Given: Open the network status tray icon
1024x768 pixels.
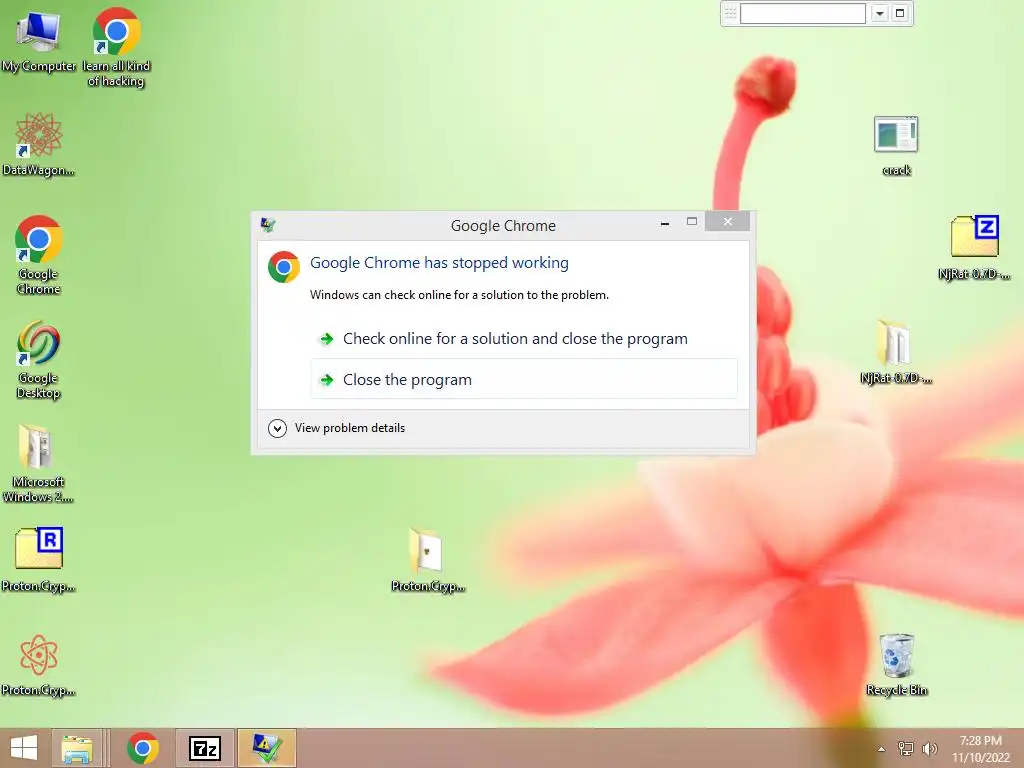Looking at the screenshot, I should (906, 748).
